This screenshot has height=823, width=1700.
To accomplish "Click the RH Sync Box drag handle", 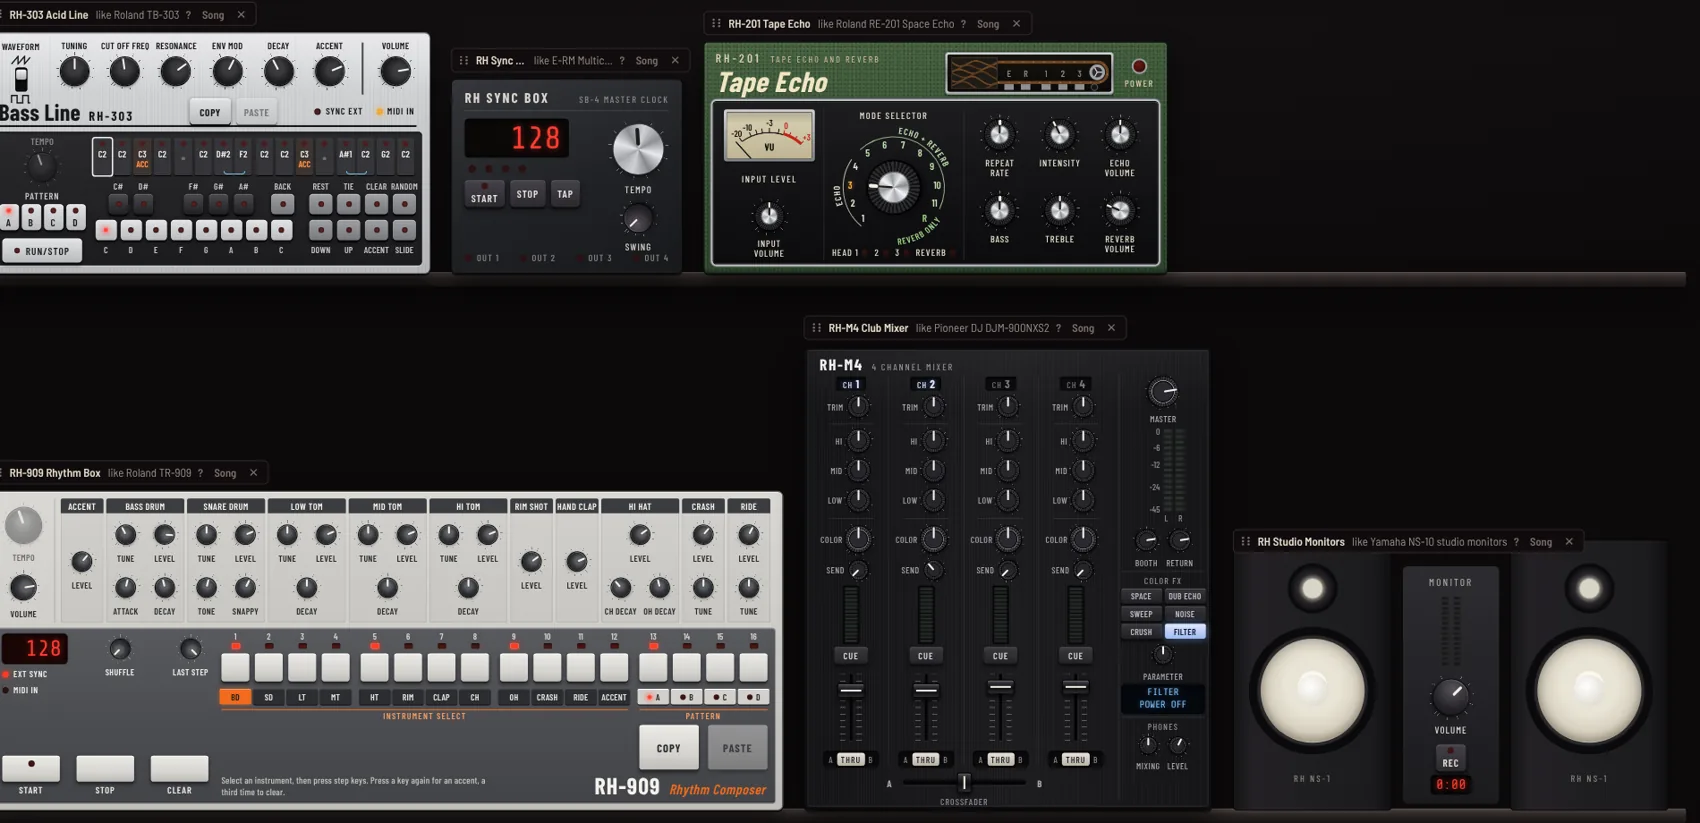I will pyautogui.click(x=463, y=61).
